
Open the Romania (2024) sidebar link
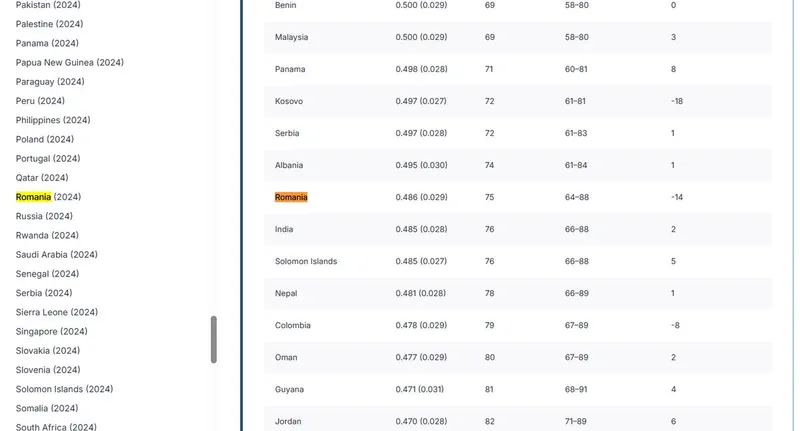click(x=48, y=197)
